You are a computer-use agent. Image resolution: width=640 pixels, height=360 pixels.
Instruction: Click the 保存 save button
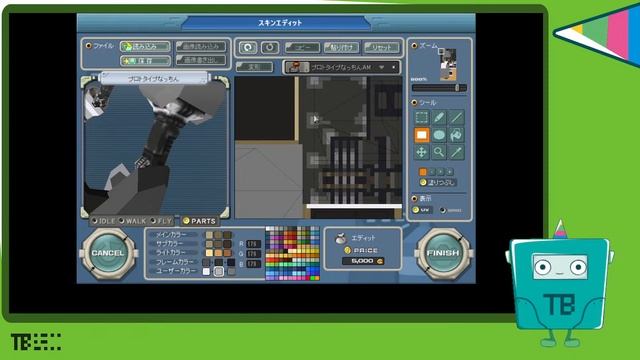tap(145, 61)
